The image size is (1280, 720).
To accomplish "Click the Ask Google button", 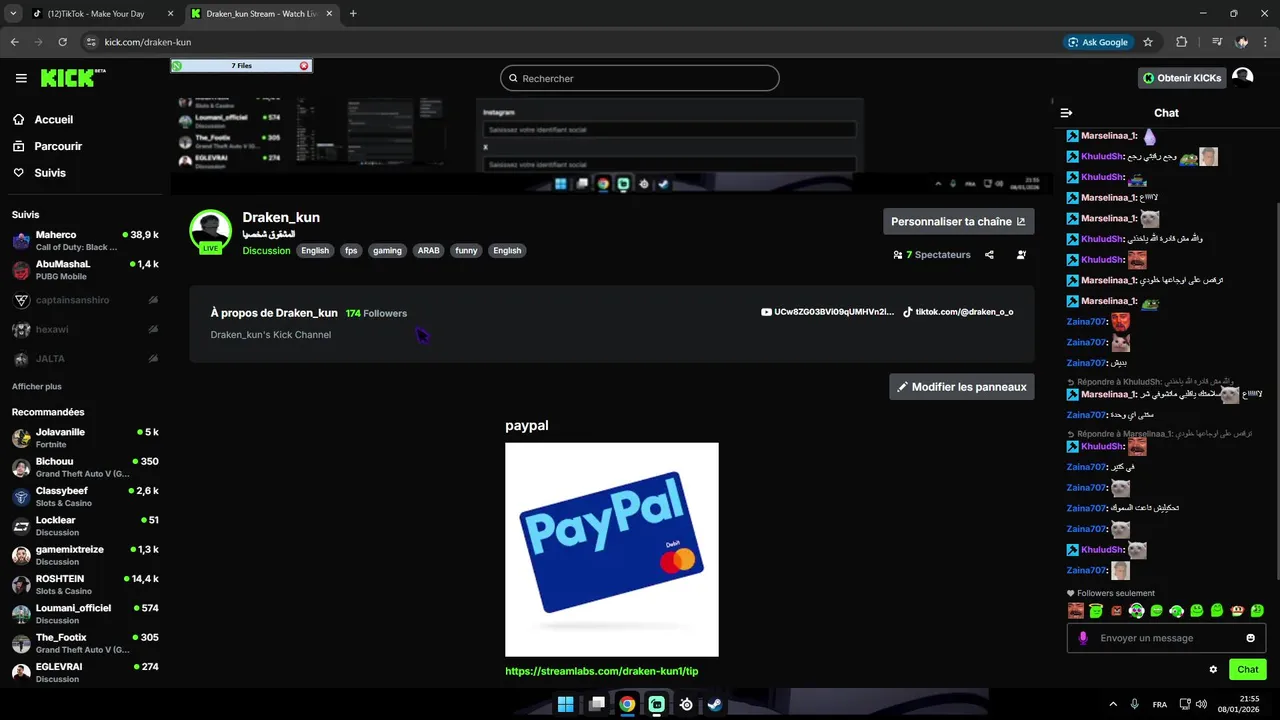I will point(1098,42).
